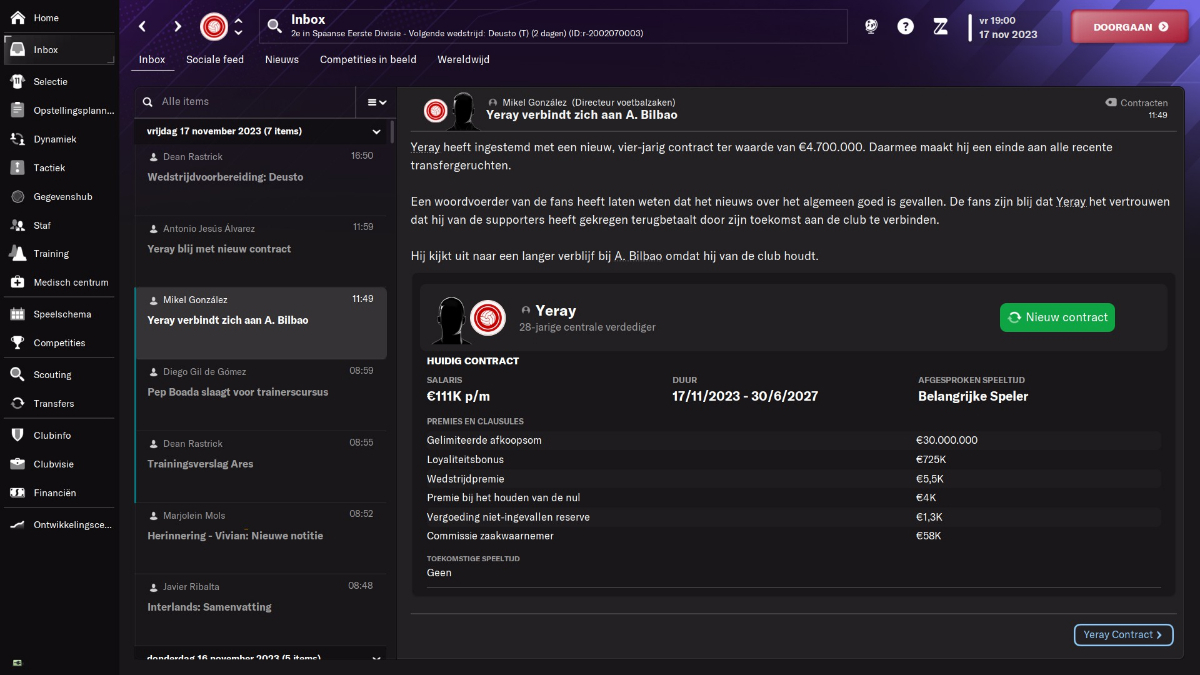Click the help question mark icon
Image resolution: width=1200 pixels, height=675 pixels.
coord(905,27)
